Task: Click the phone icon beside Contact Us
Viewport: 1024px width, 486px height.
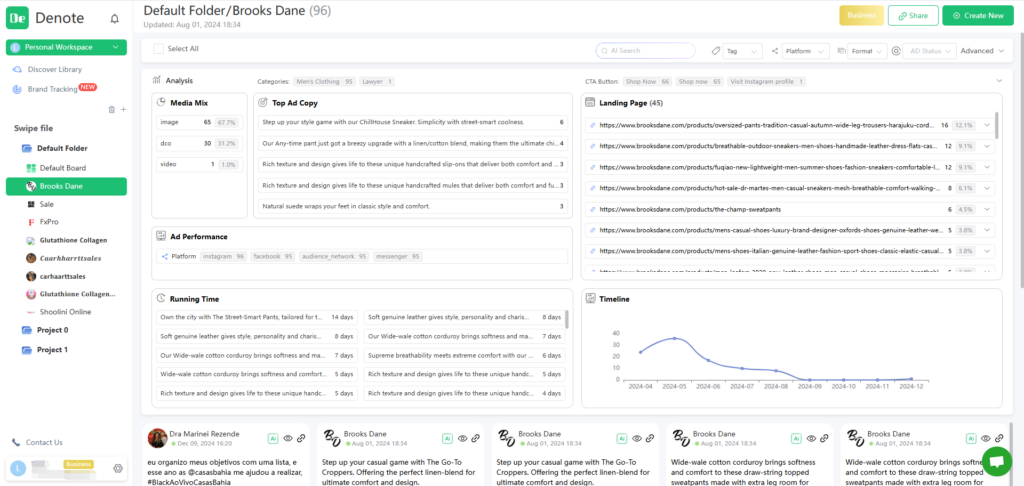Action: [x=16, y=442]
